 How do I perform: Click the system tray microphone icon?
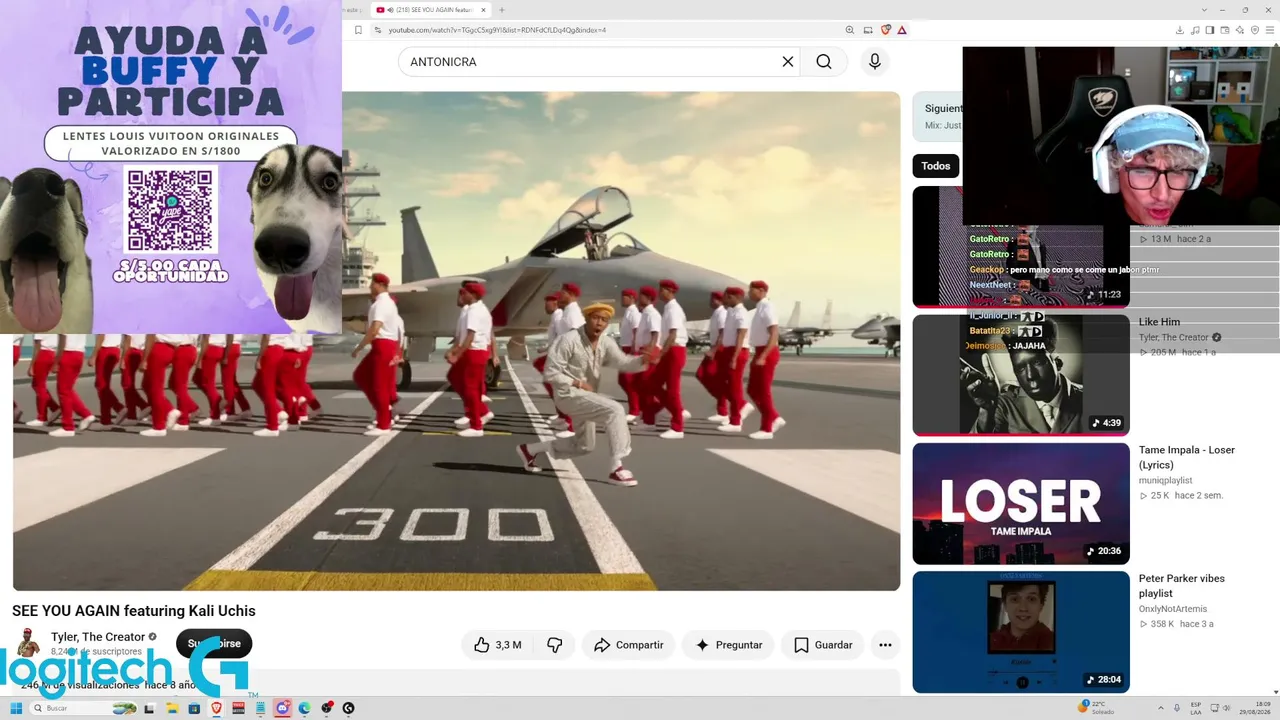(1177, 708)
